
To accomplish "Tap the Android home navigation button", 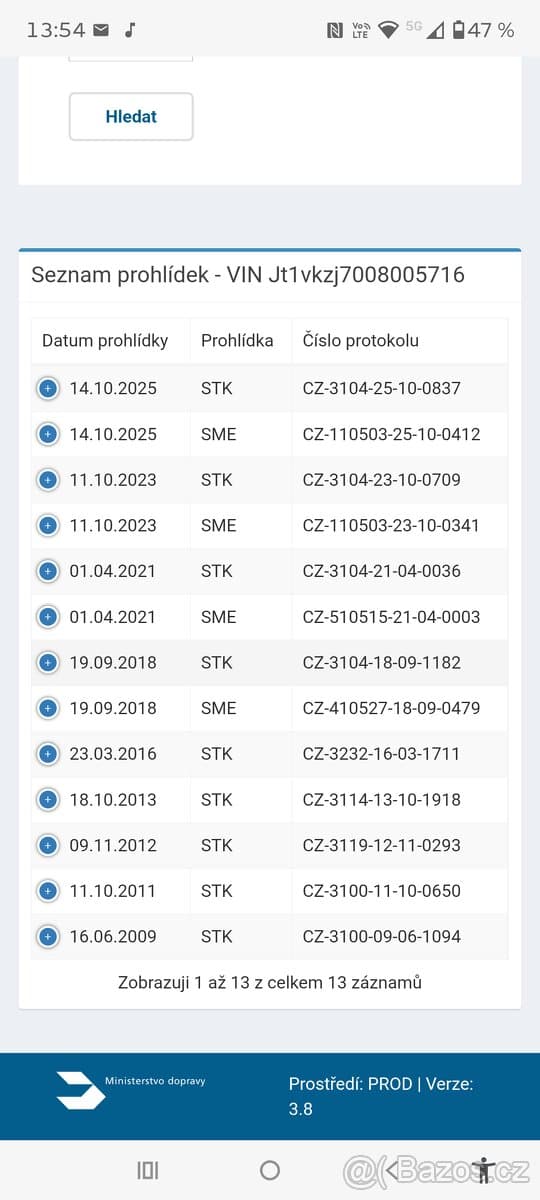I will pyautogui.click(x=270, y=1170).
